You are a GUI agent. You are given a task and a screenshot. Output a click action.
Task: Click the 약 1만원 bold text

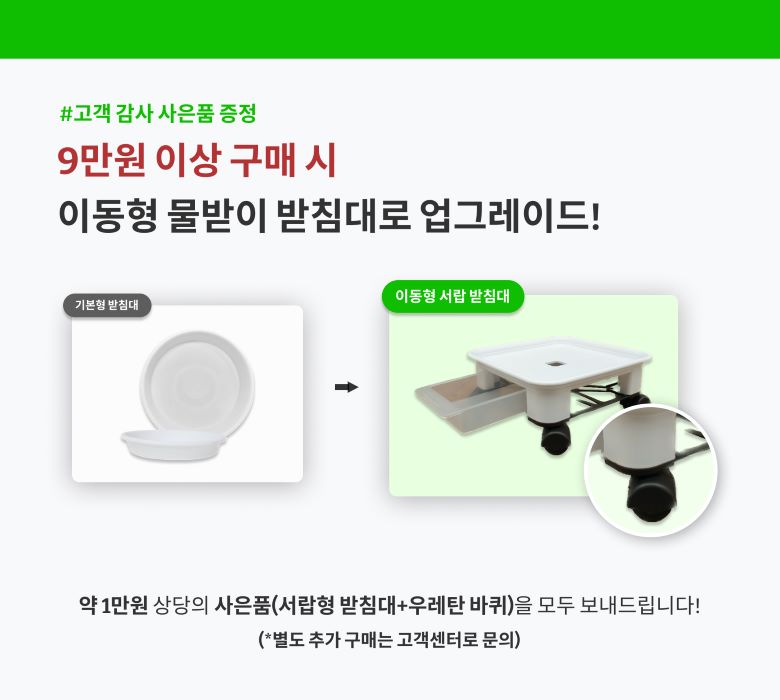(113, 605)
